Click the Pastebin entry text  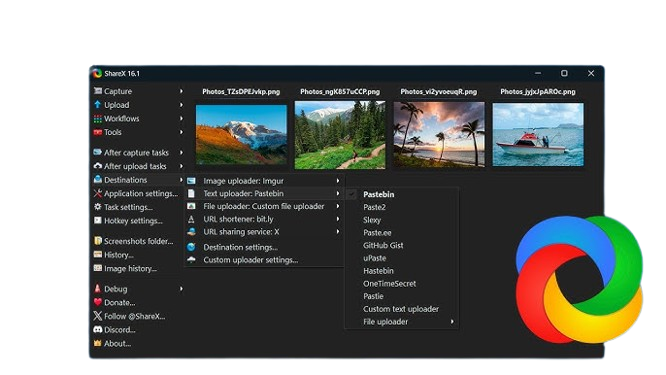(x=378, y=194)
